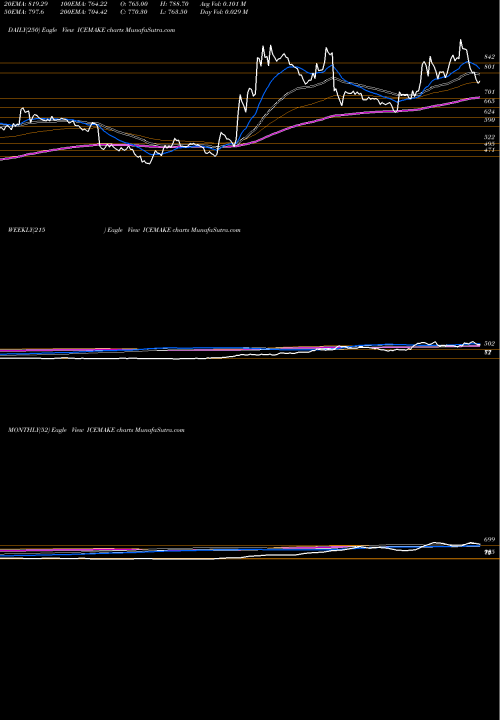Viewport: 500px width, 720px height.
Task: Click the 50EMA value readout
Action: [23, 12]
